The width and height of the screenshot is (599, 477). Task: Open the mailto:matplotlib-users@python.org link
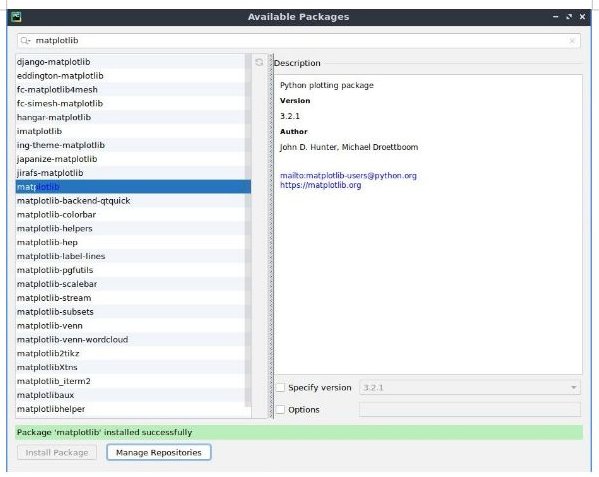pyautogui.click(x=348, y=176)
